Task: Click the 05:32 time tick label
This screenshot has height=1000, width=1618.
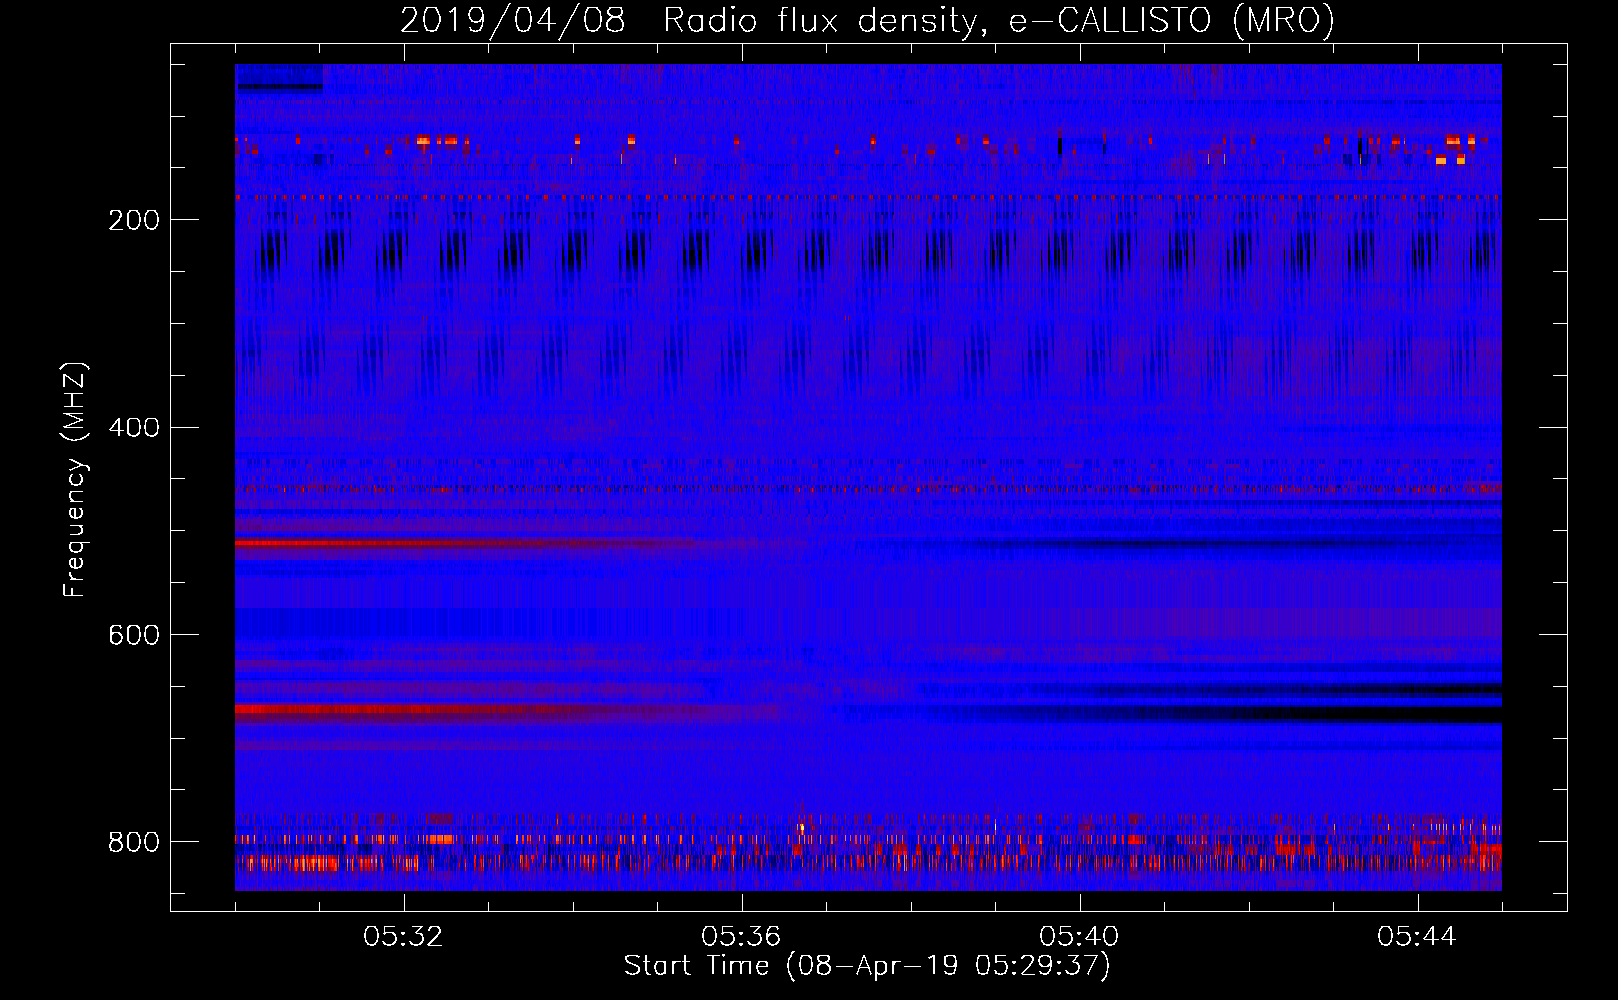Action: (403, 937)
